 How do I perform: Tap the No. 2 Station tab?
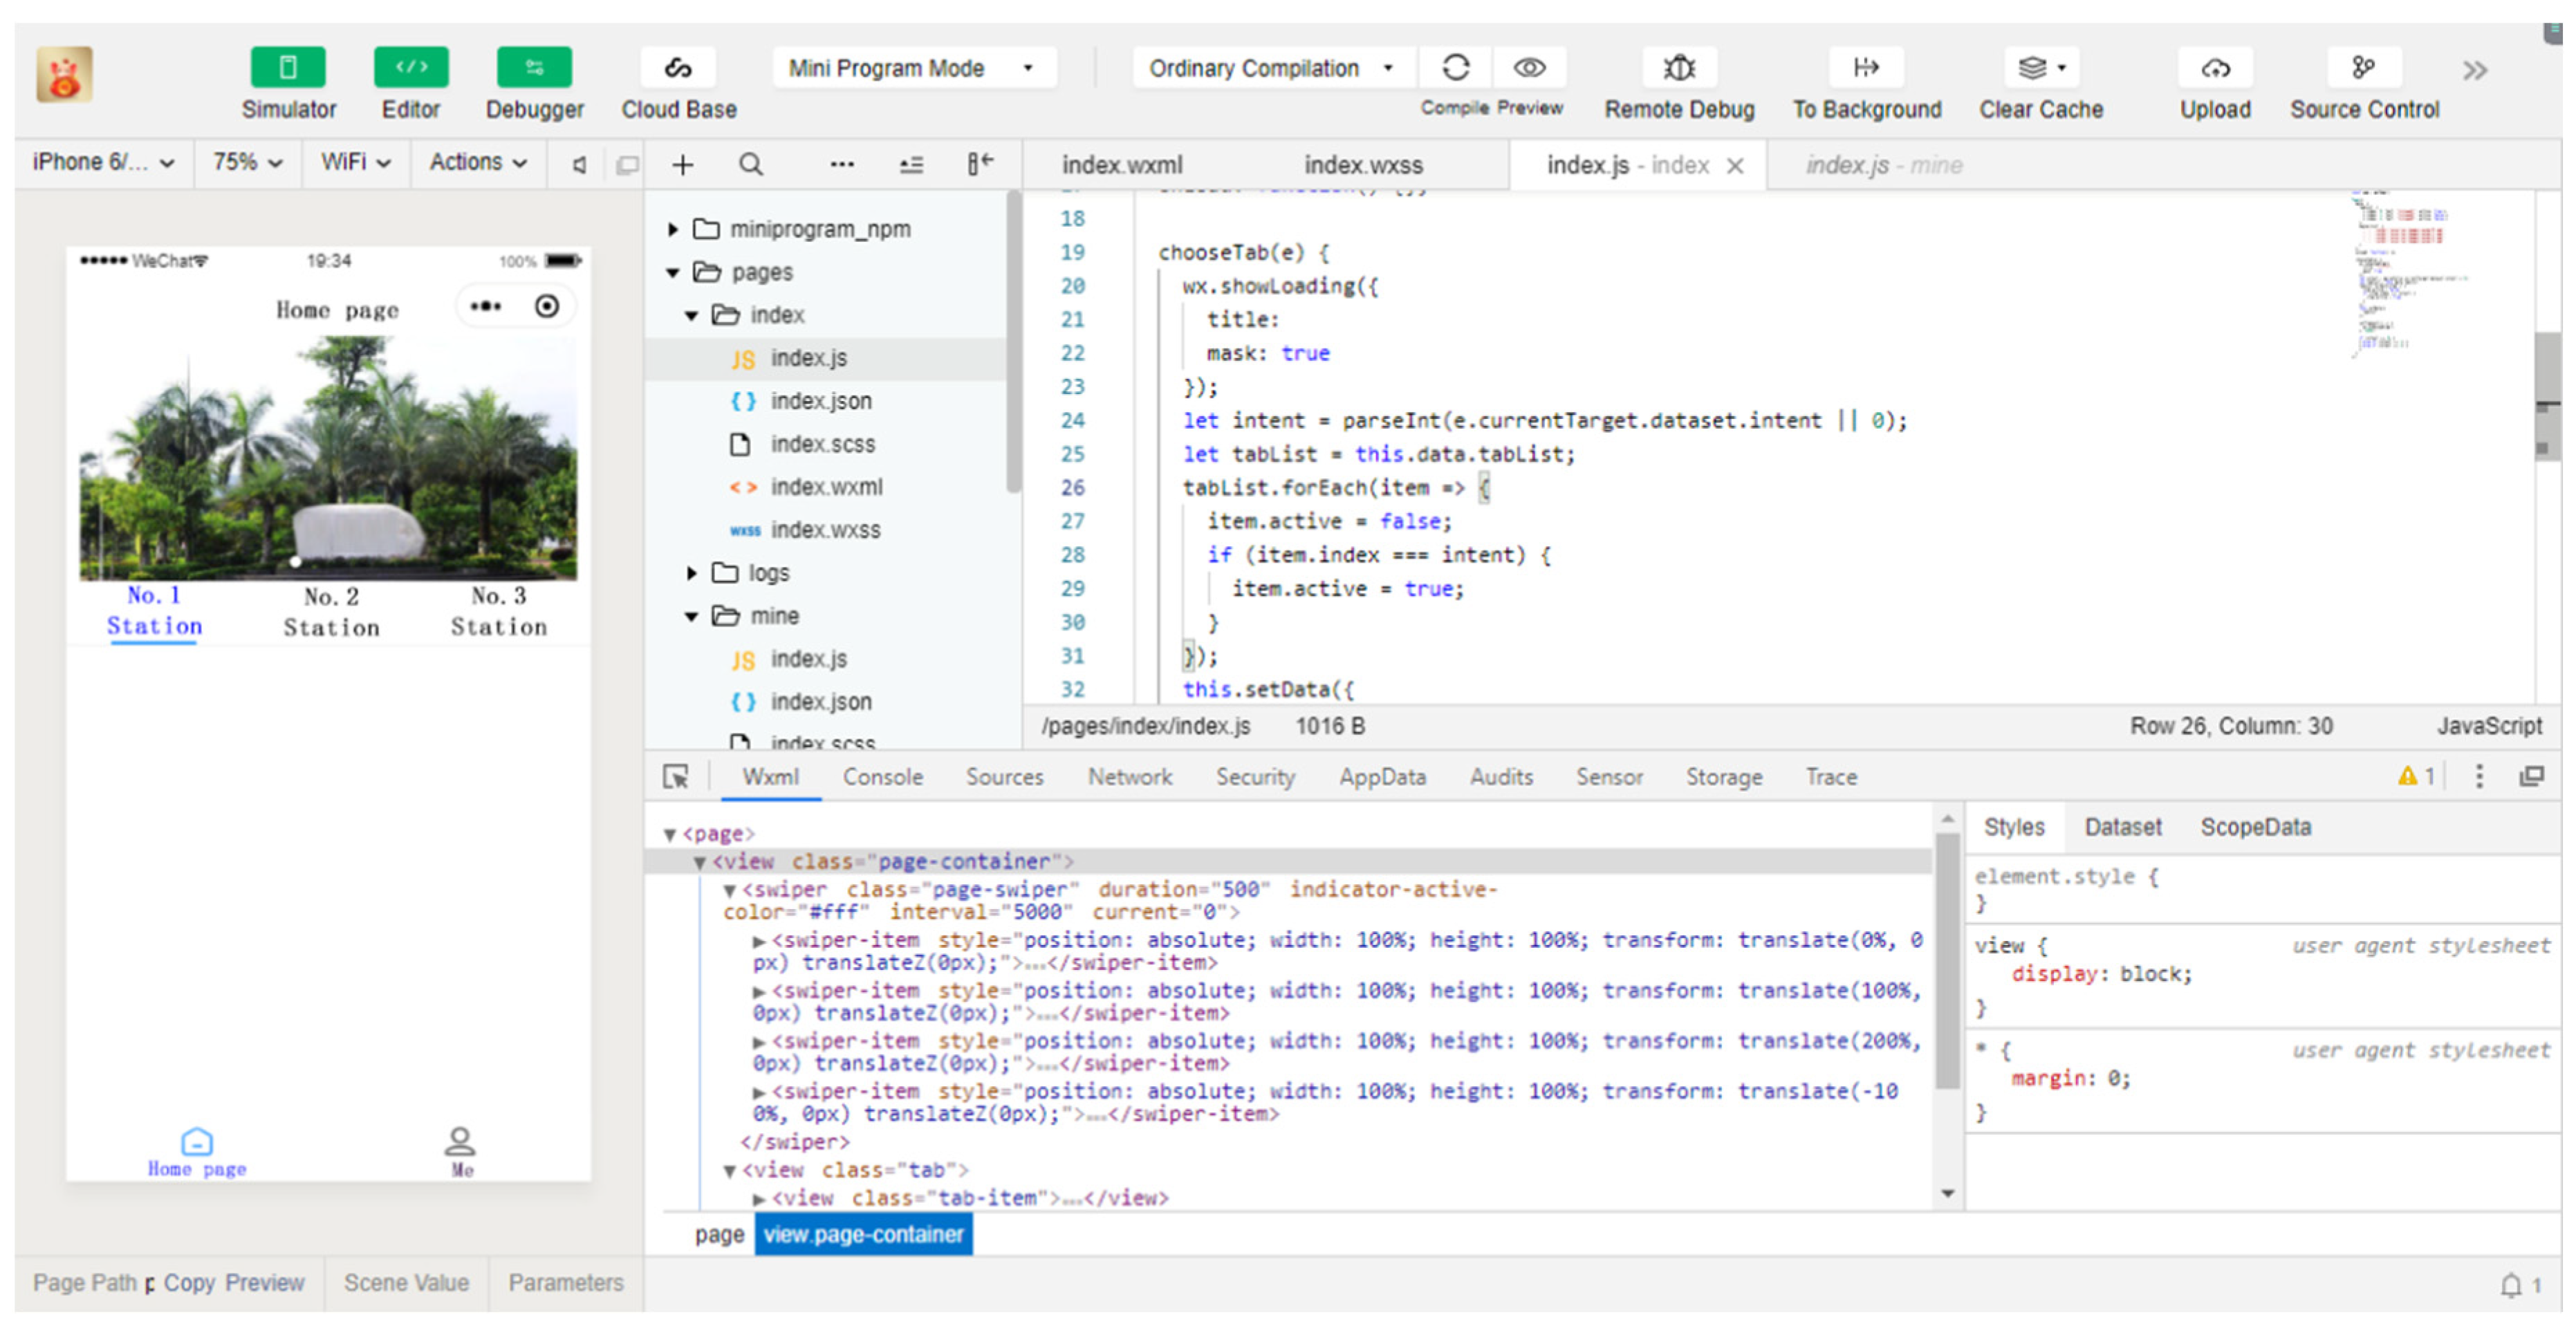click(x=331, y=611)
